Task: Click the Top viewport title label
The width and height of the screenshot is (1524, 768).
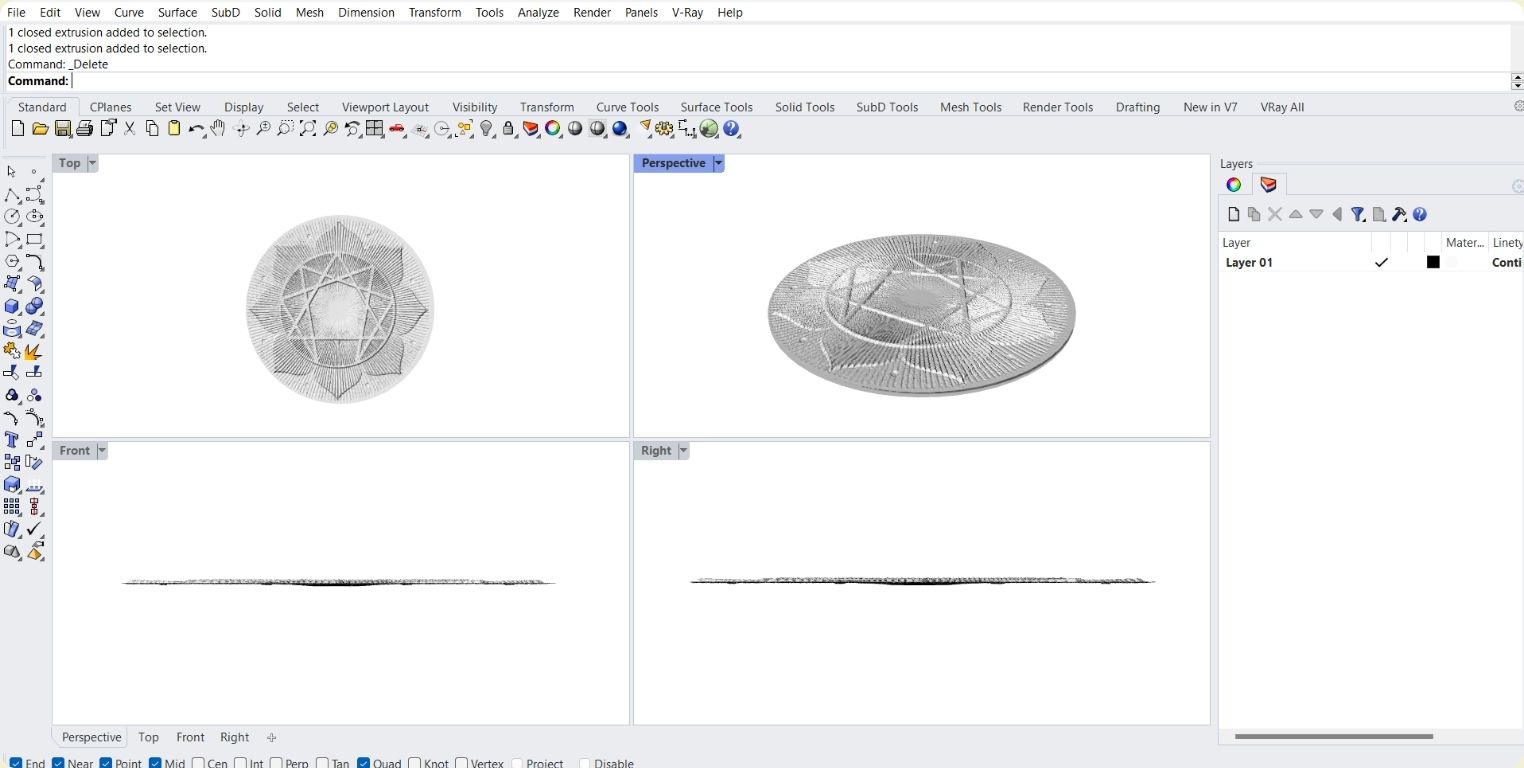Action: [69, 163]
